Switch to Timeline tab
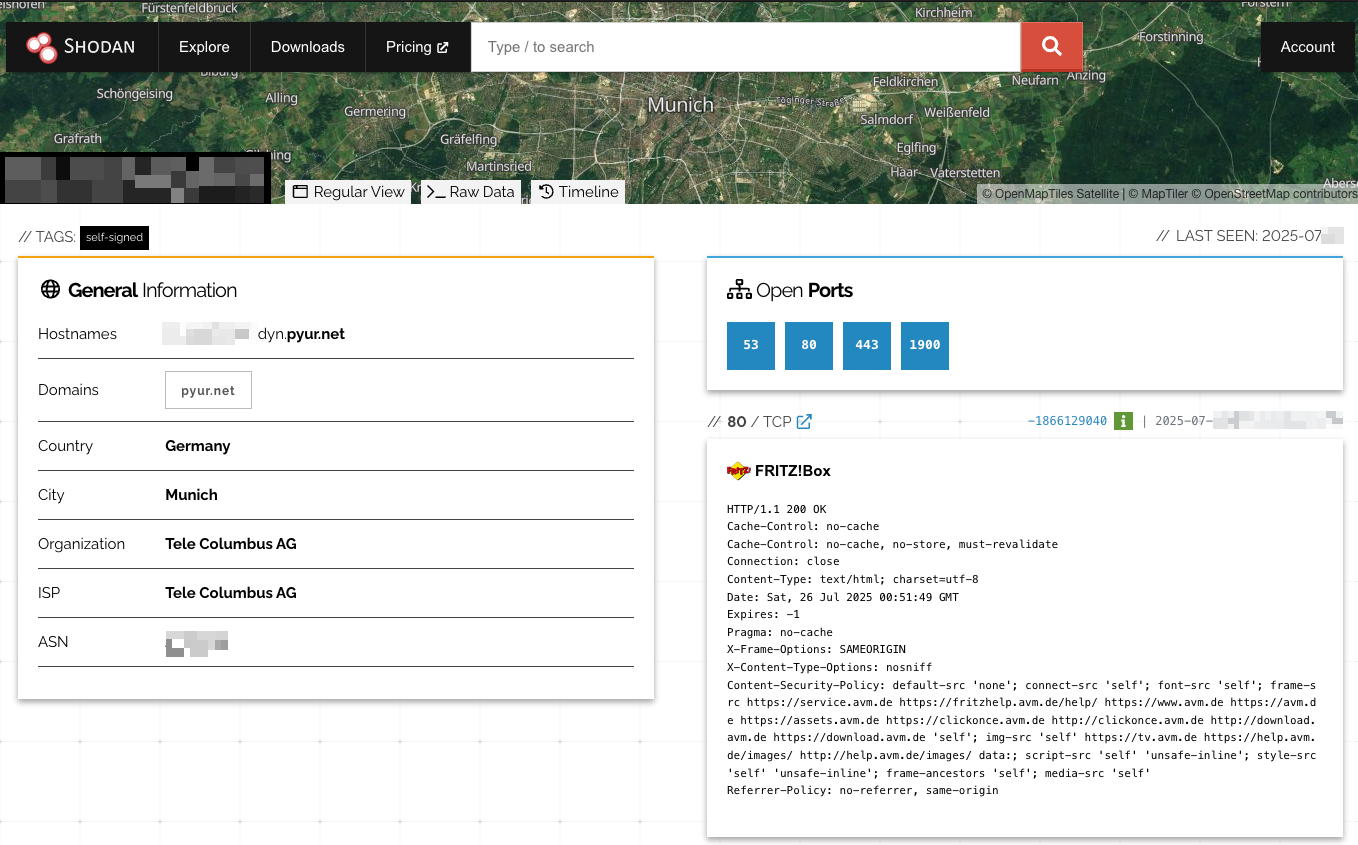This screenshot has height=845, width=1358. [578, 192]
